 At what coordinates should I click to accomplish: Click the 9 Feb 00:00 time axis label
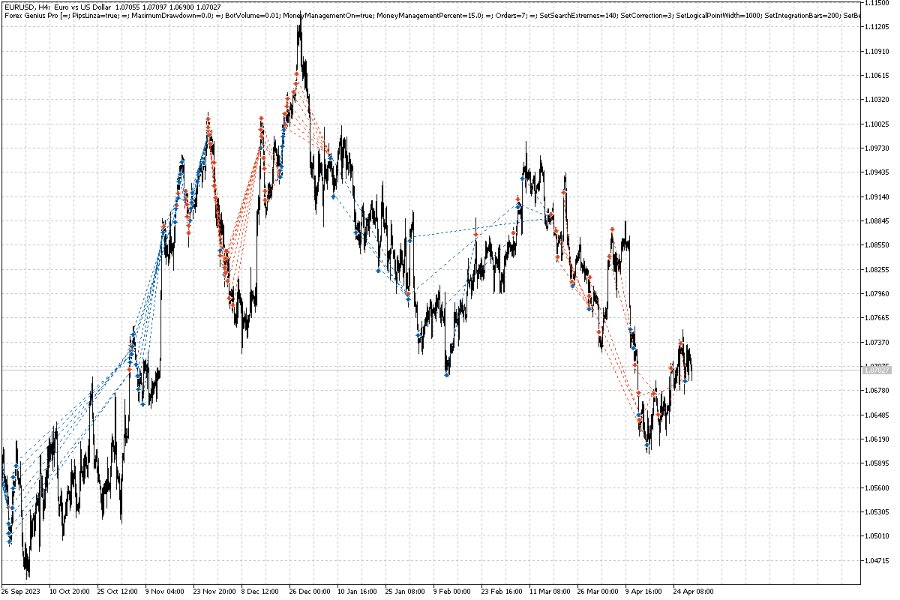[452, 591]
